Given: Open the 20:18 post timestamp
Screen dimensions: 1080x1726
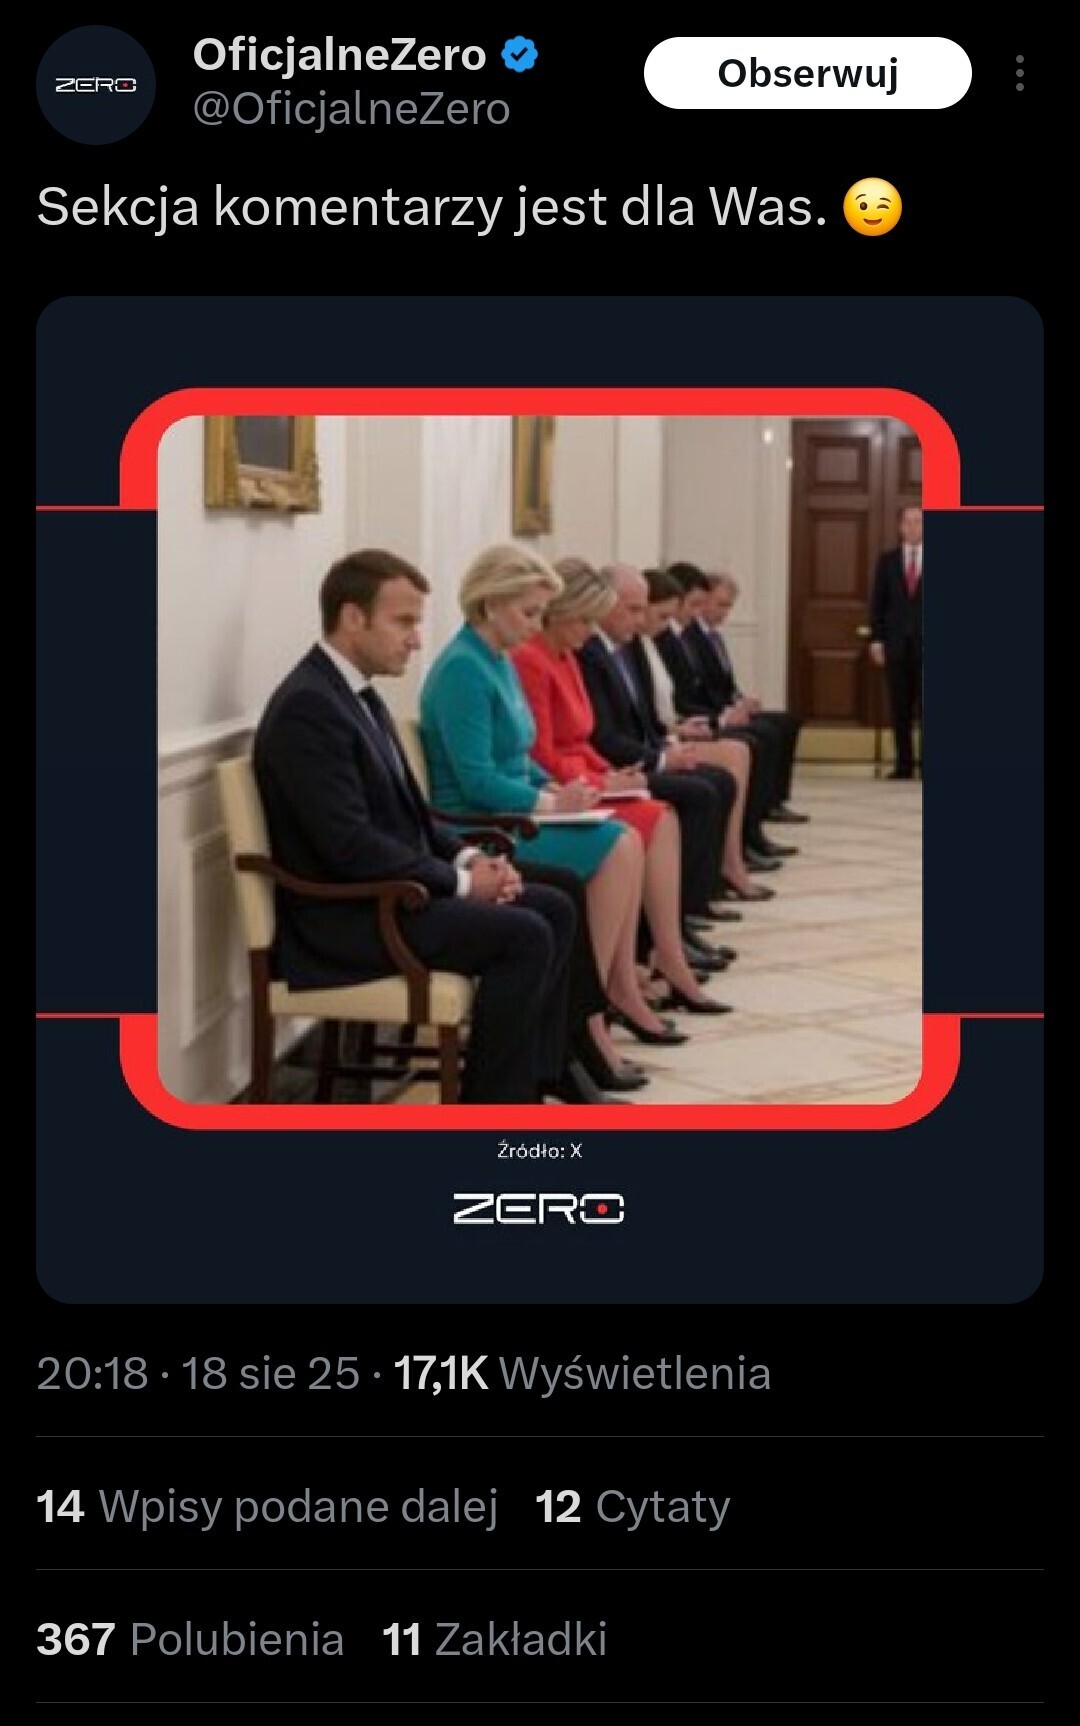Looking at the screenshot, I should [x=92, y=1373].
